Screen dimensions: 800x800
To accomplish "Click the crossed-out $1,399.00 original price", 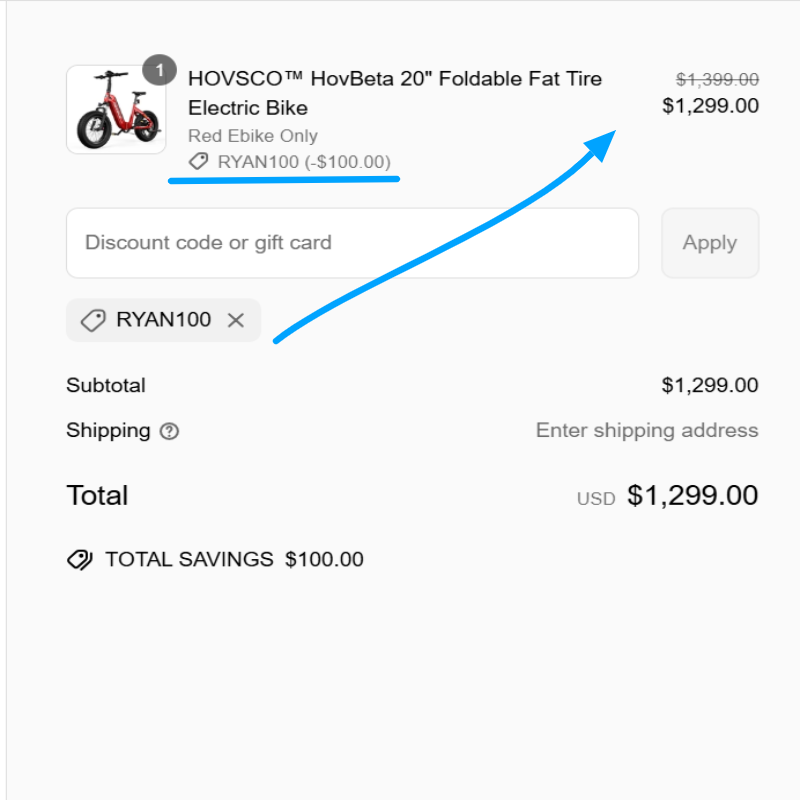I will click(717, 80).
